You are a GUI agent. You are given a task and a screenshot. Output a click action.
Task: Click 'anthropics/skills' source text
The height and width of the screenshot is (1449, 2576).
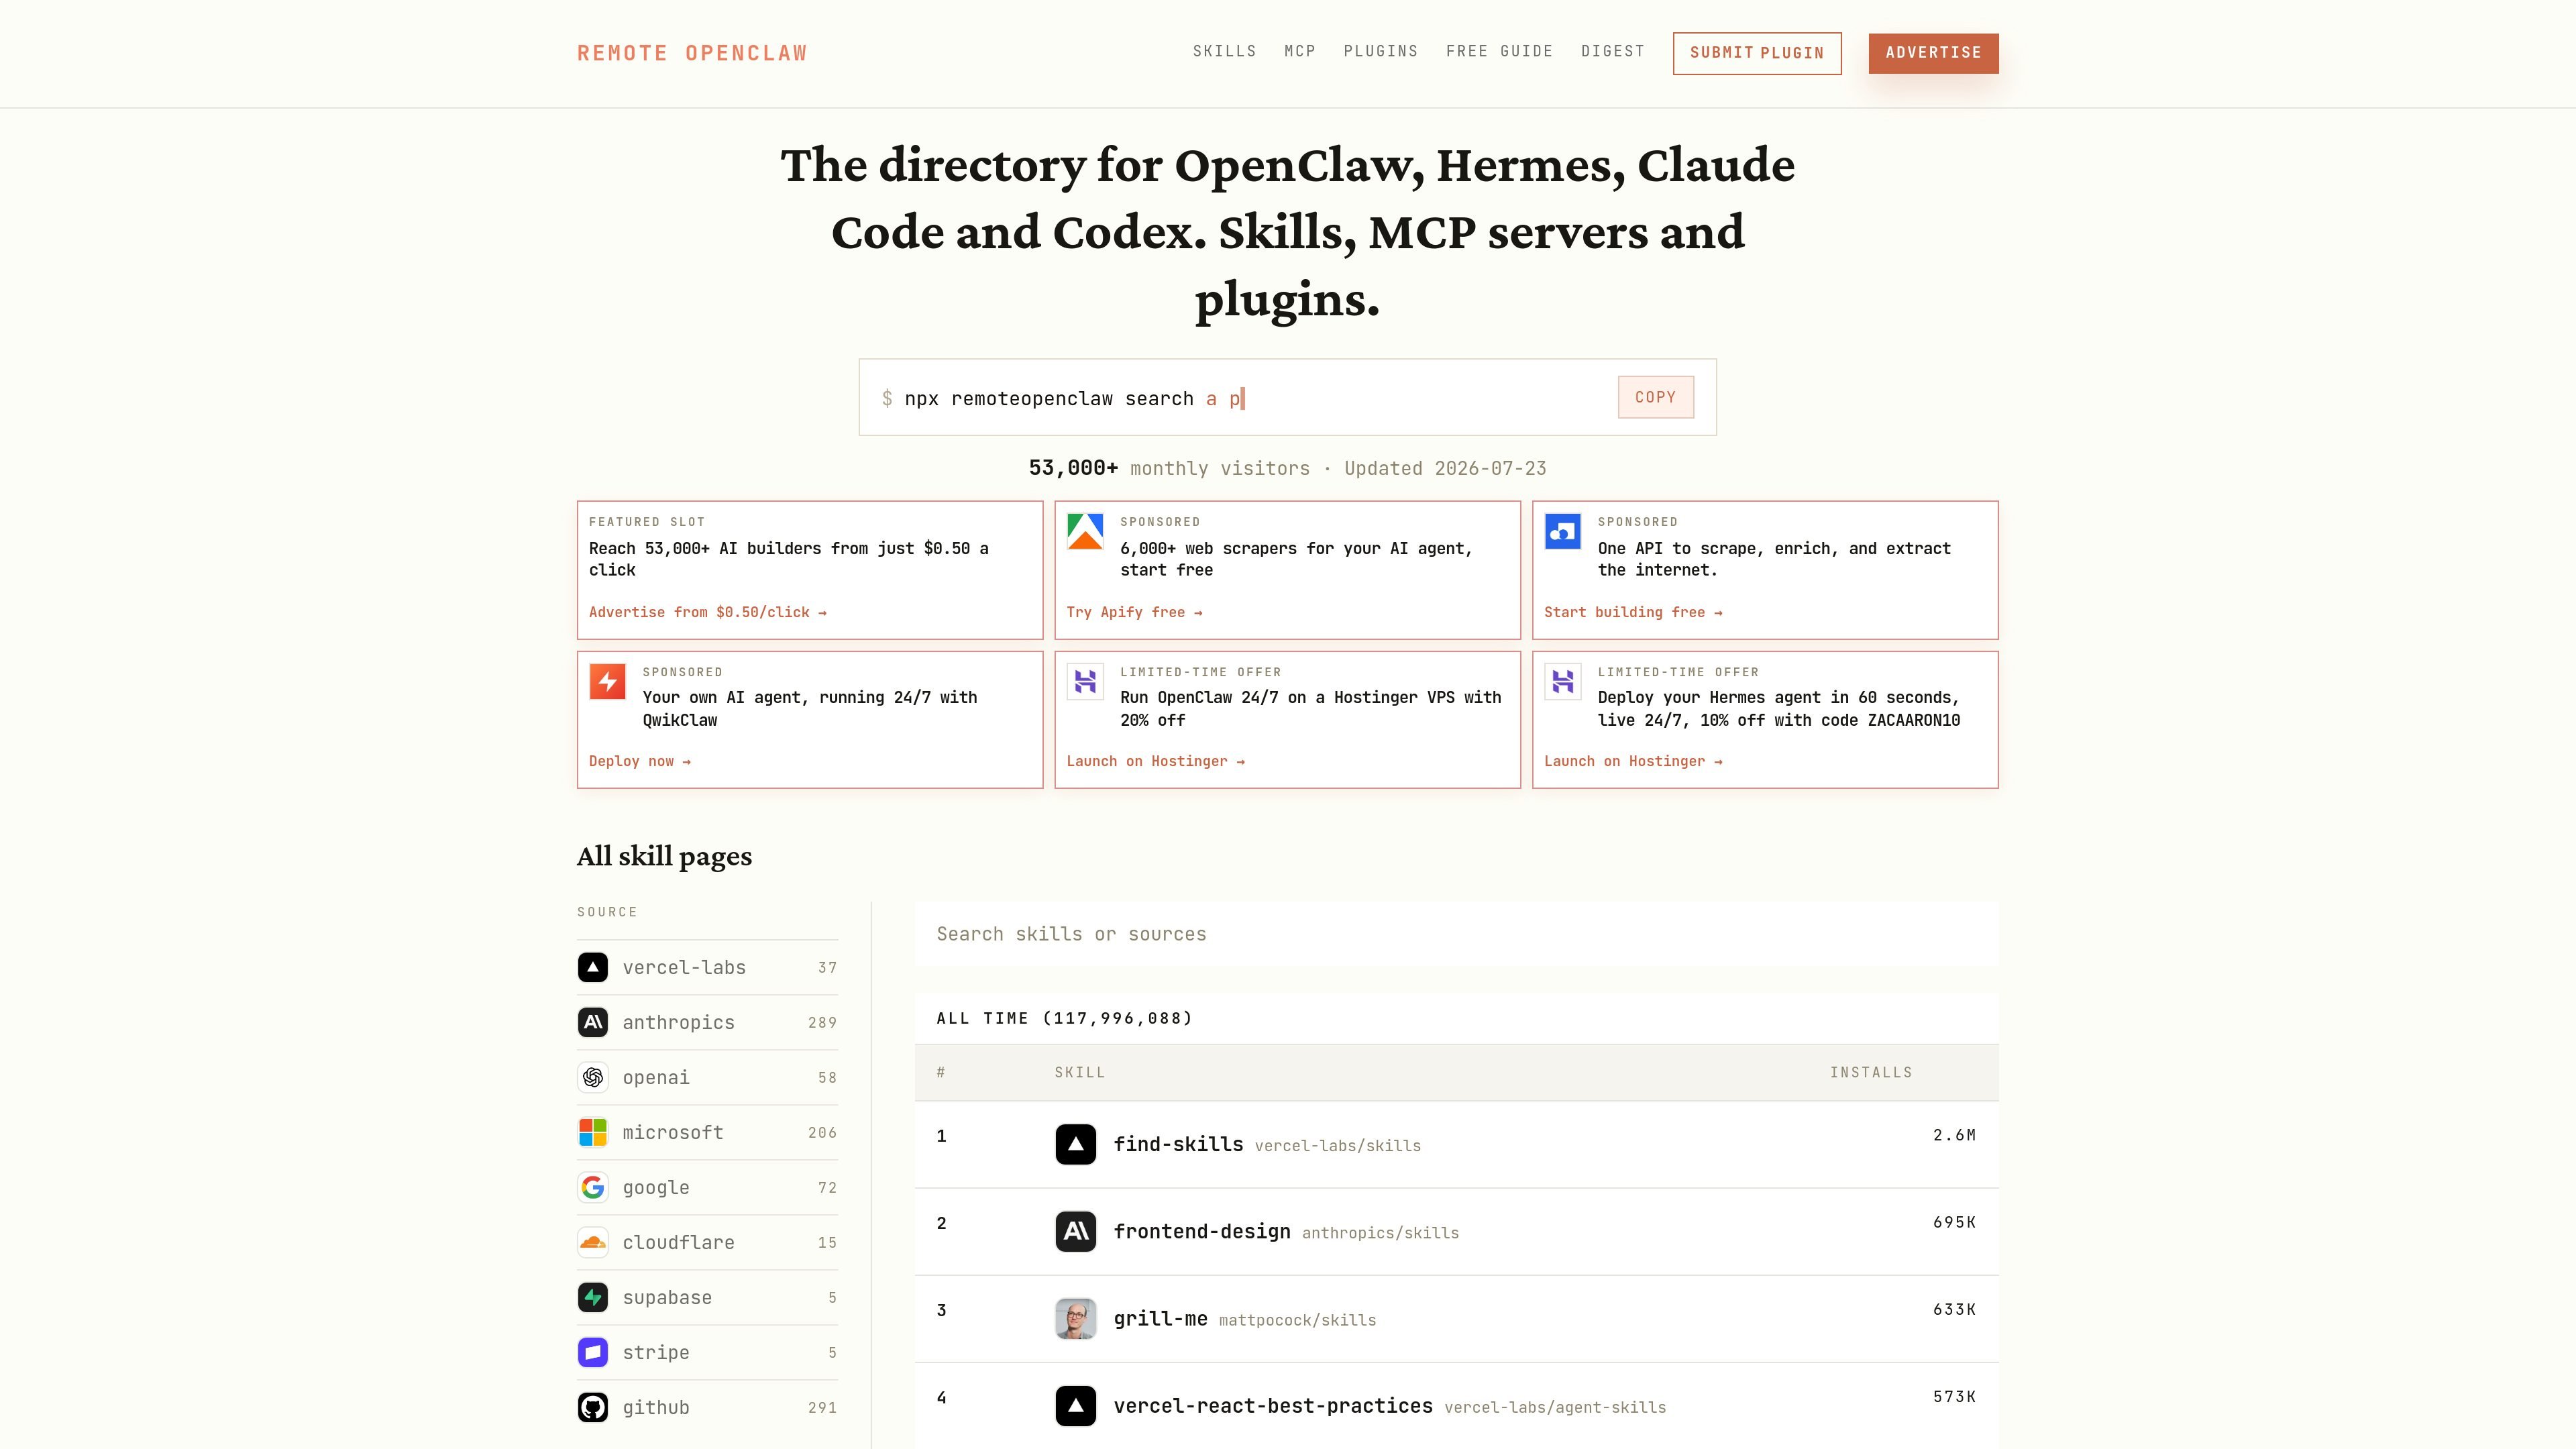coord(1380,1233)
